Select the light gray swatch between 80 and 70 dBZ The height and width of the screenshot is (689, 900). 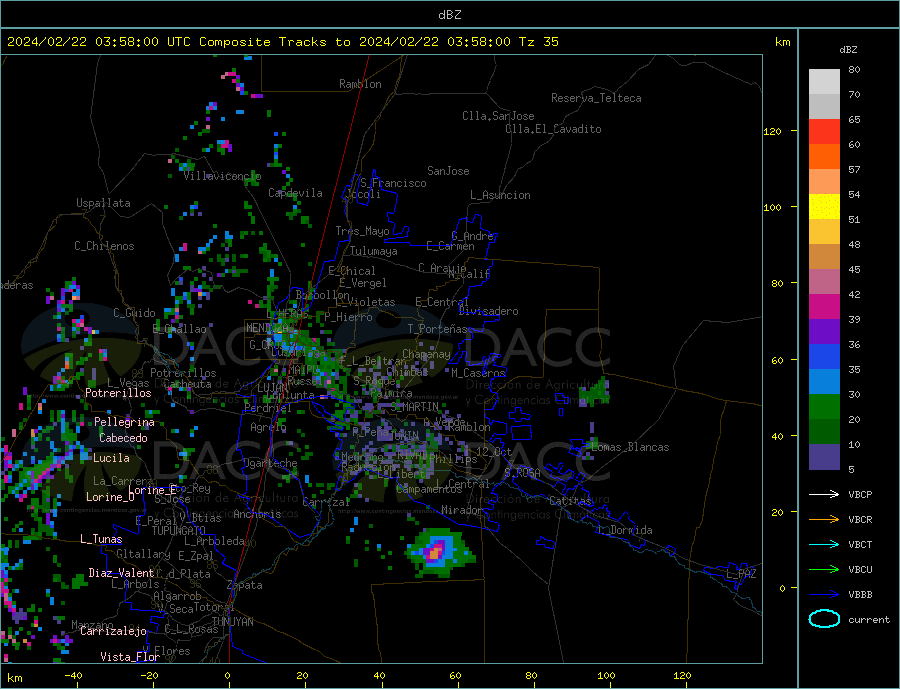[824, 82]
